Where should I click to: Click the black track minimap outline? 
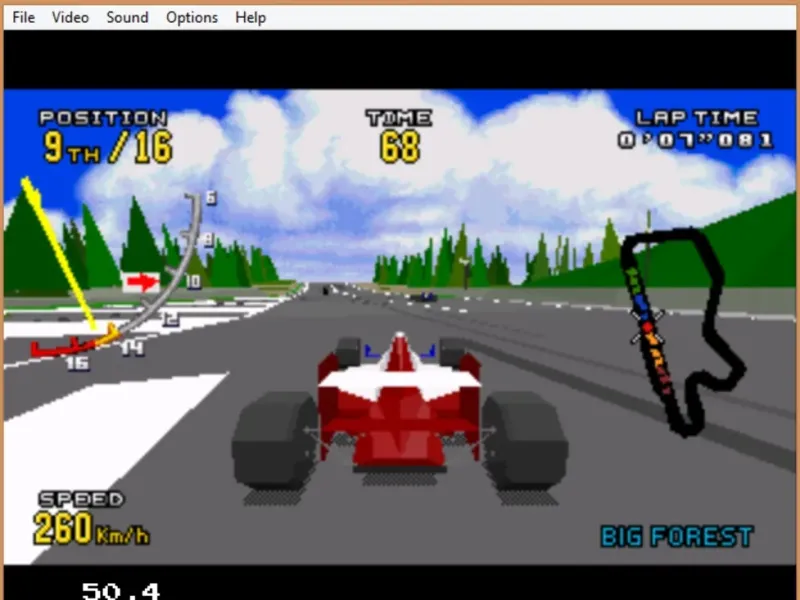pyautogui.click(x=684, y=332)
